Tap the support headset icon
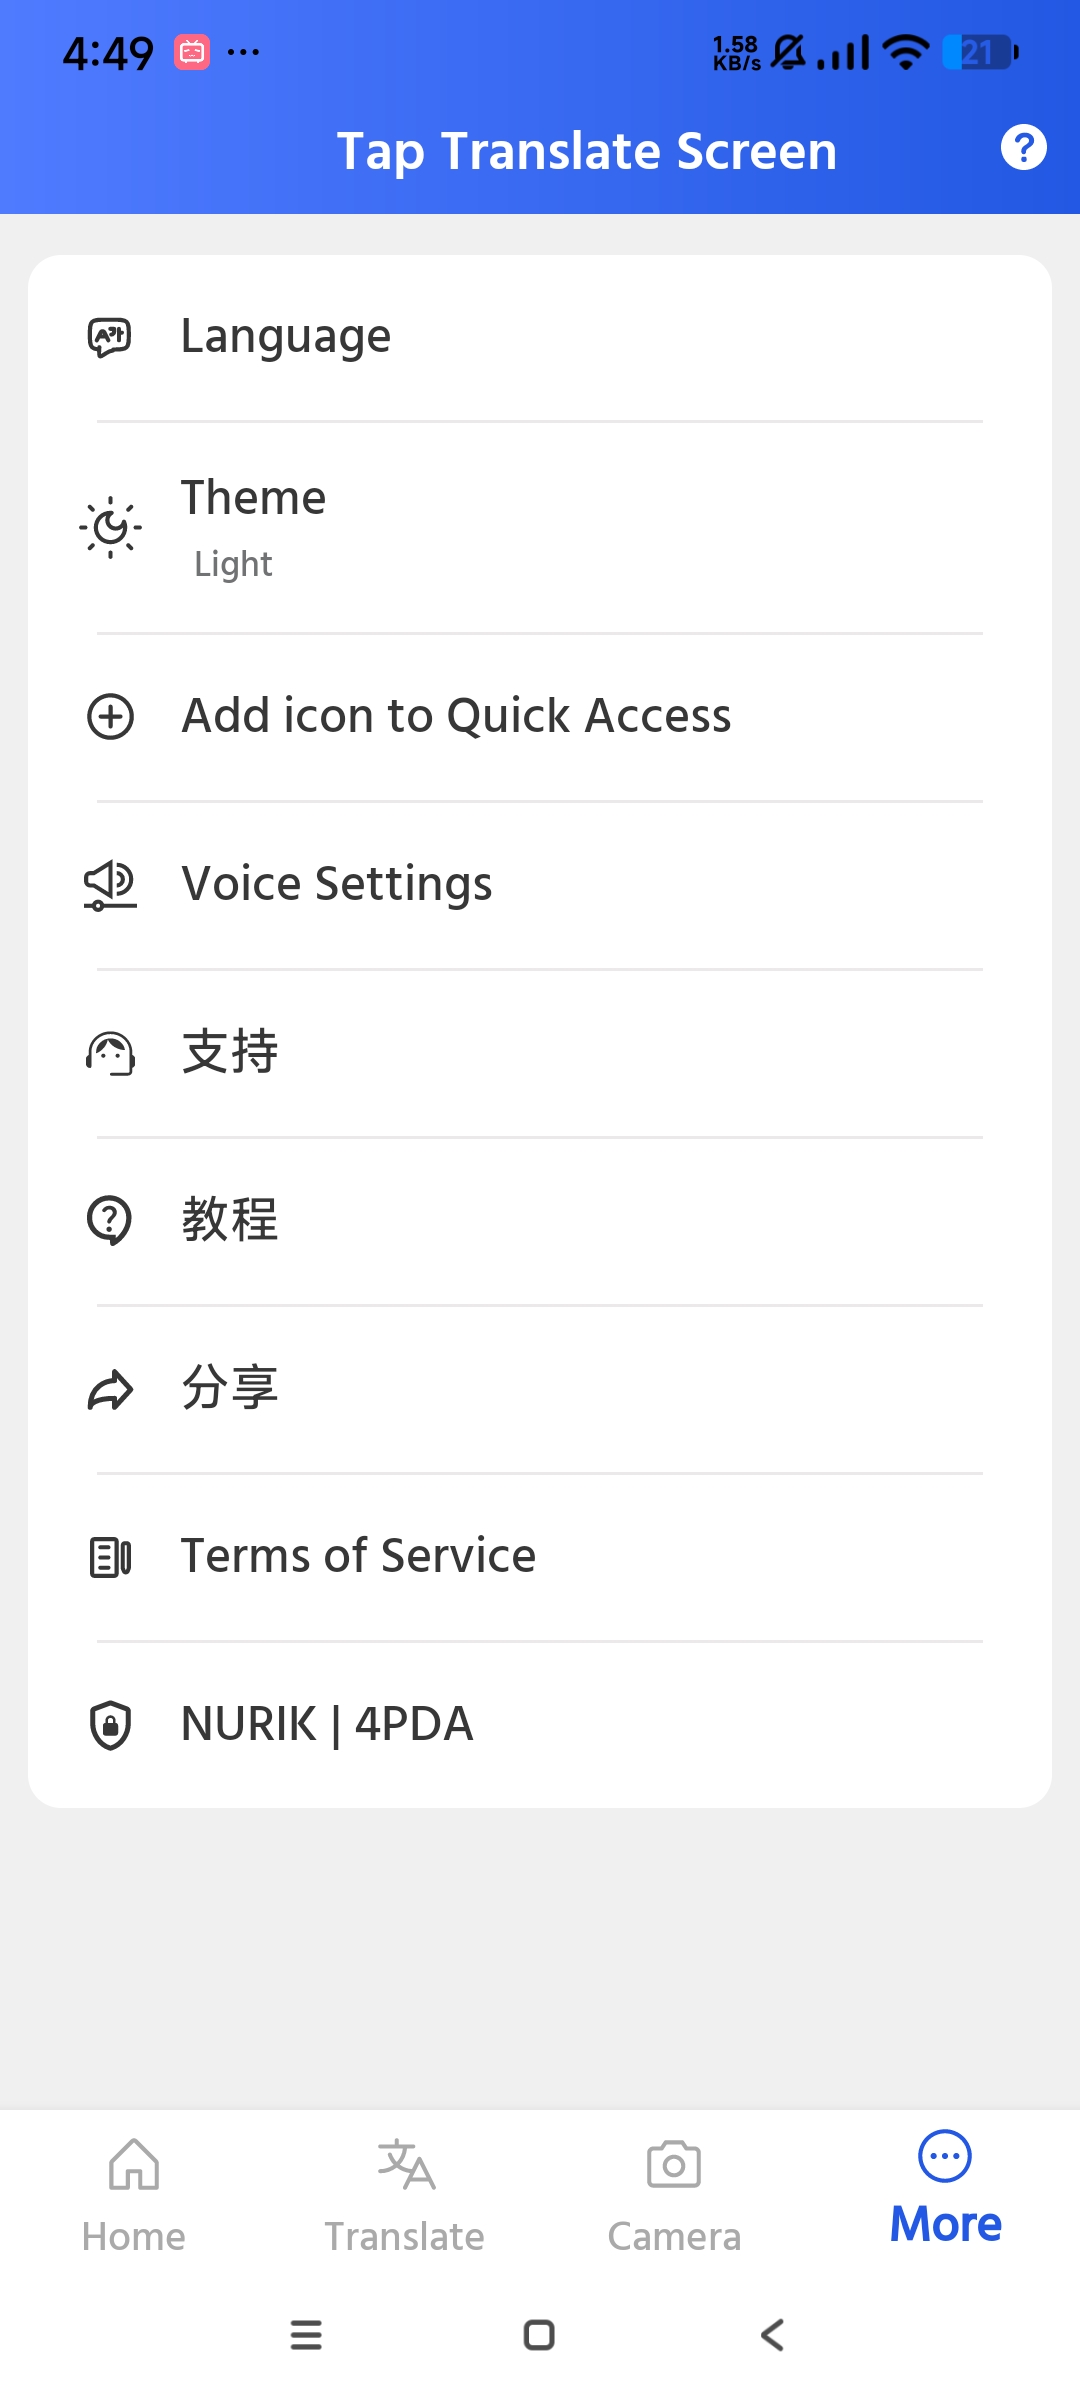Image resolution: width=1080 pixels, height=2400 pixels. (x=110, y=1053)
